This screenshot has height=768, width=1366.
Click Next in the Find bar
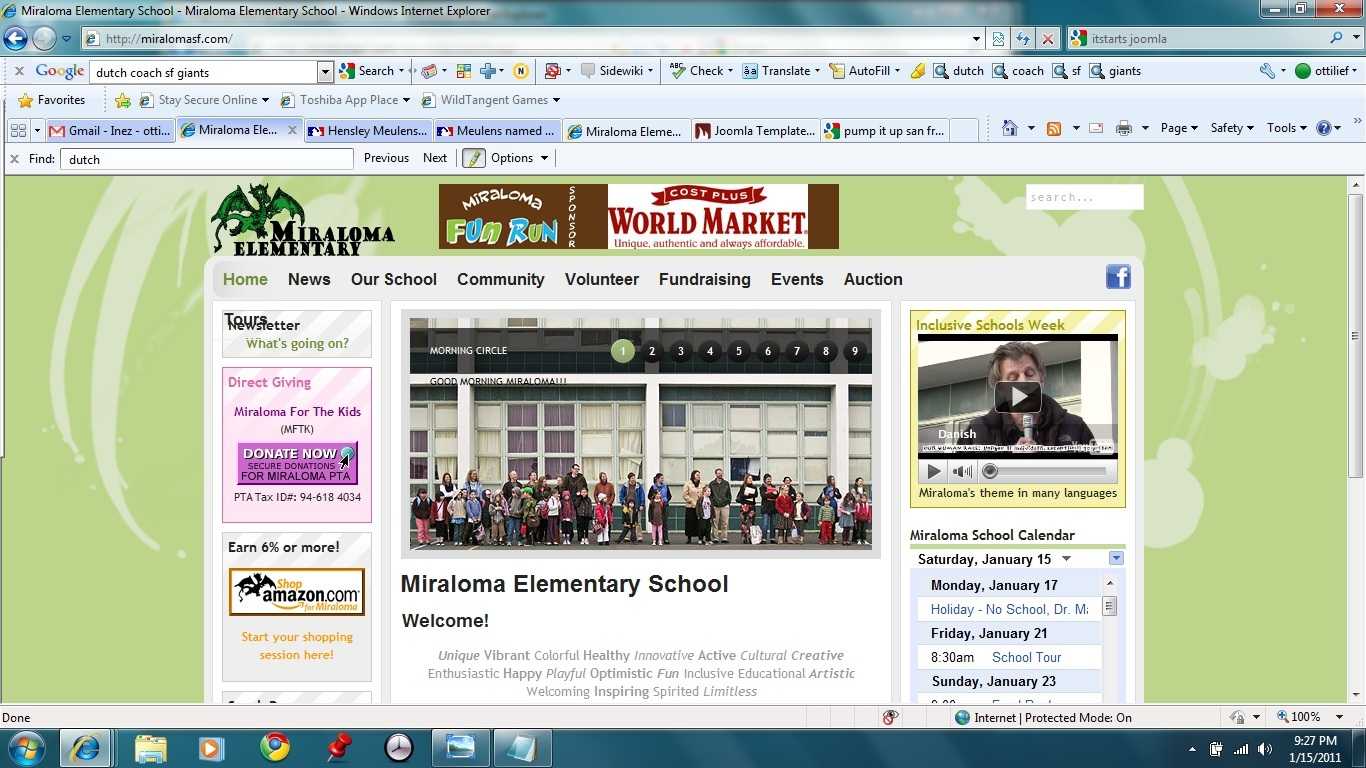point(435,158)
